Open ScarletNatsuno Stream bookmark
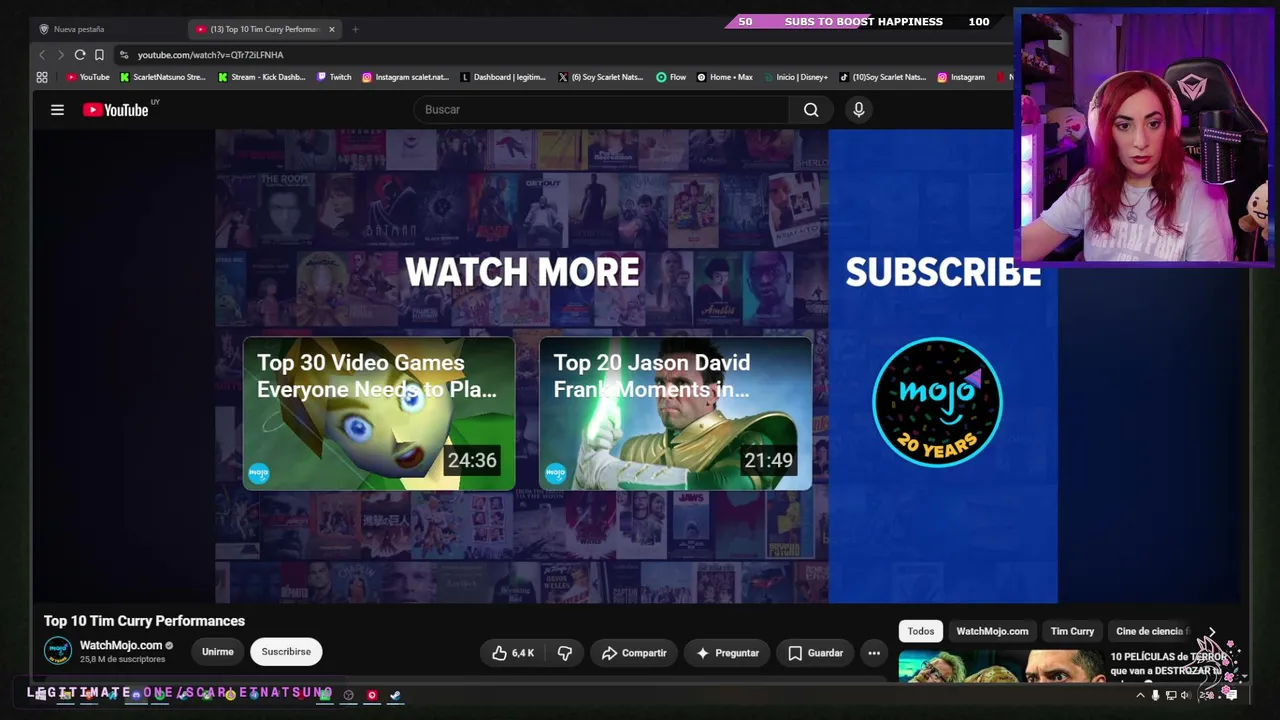 [x=163, y=77]
